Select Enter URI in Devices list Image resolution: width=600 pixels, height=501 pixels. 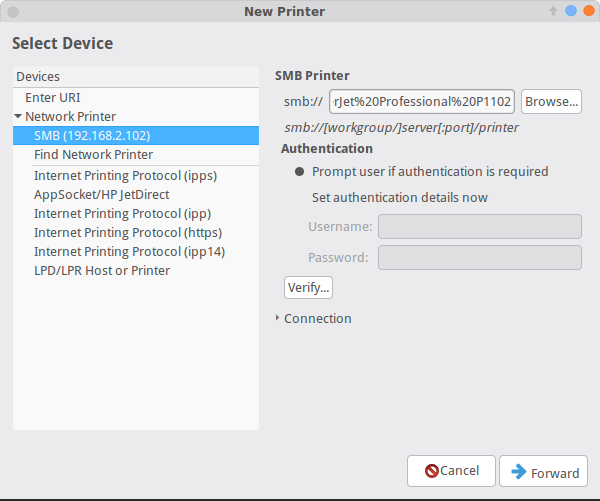[54, 98]
